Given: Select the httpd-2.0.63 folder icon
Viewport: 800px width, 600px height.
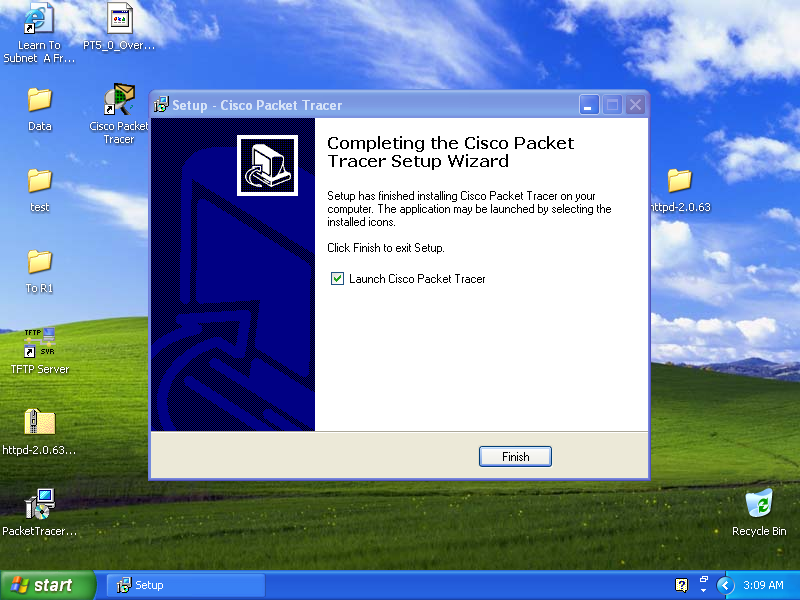Looking at the screenshot, I should click(x=680, y=181).
